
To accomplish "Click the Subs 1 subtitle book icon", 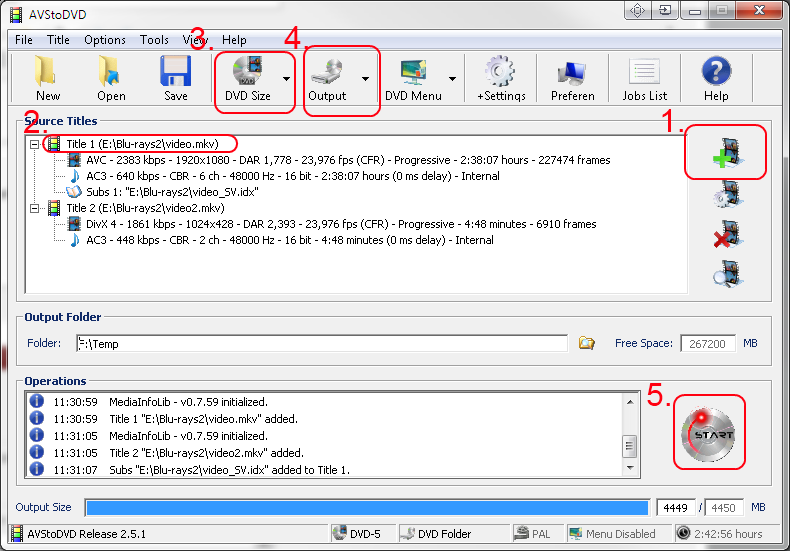I will [74, 192].
